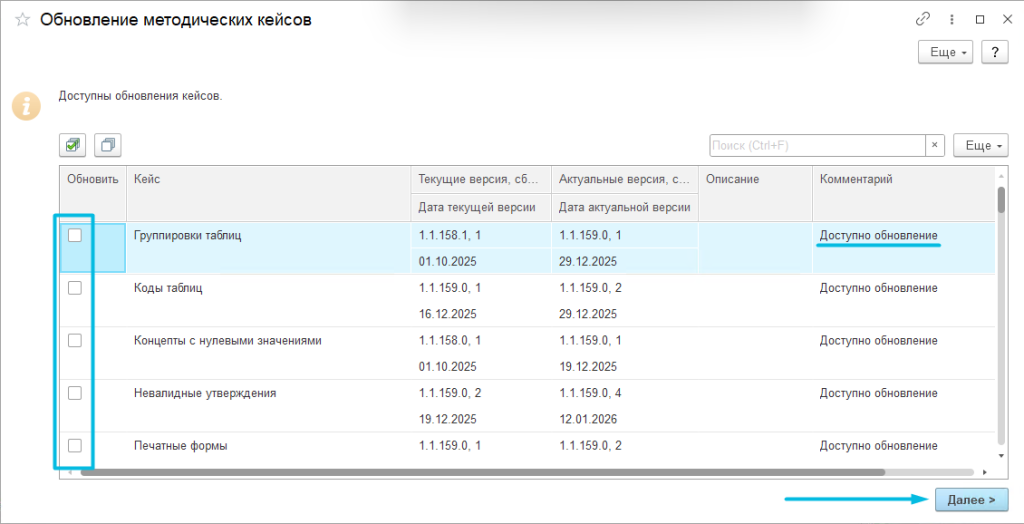The height and width of the screenshot is (524, 1024).
Task: Click the Актуальные версия column header
Action: [625, 180]
